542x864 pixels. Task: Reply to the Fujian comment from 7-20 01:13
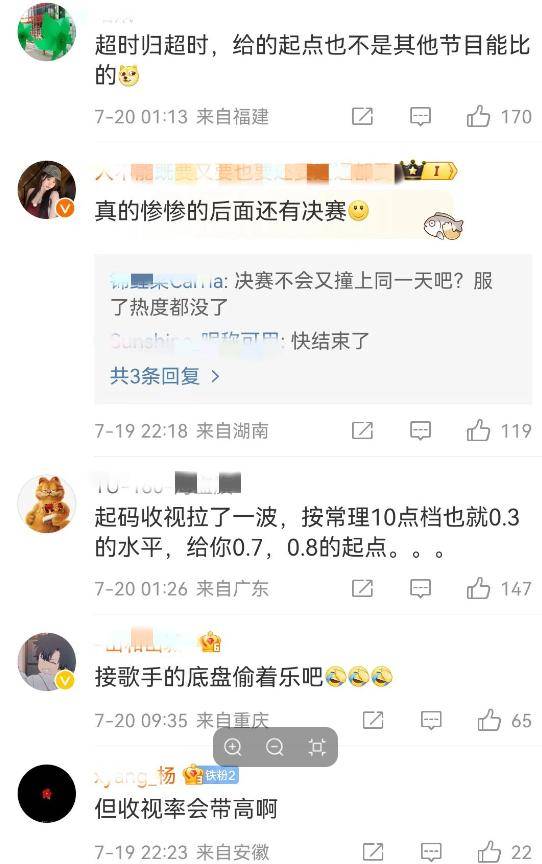coord(420,117)
